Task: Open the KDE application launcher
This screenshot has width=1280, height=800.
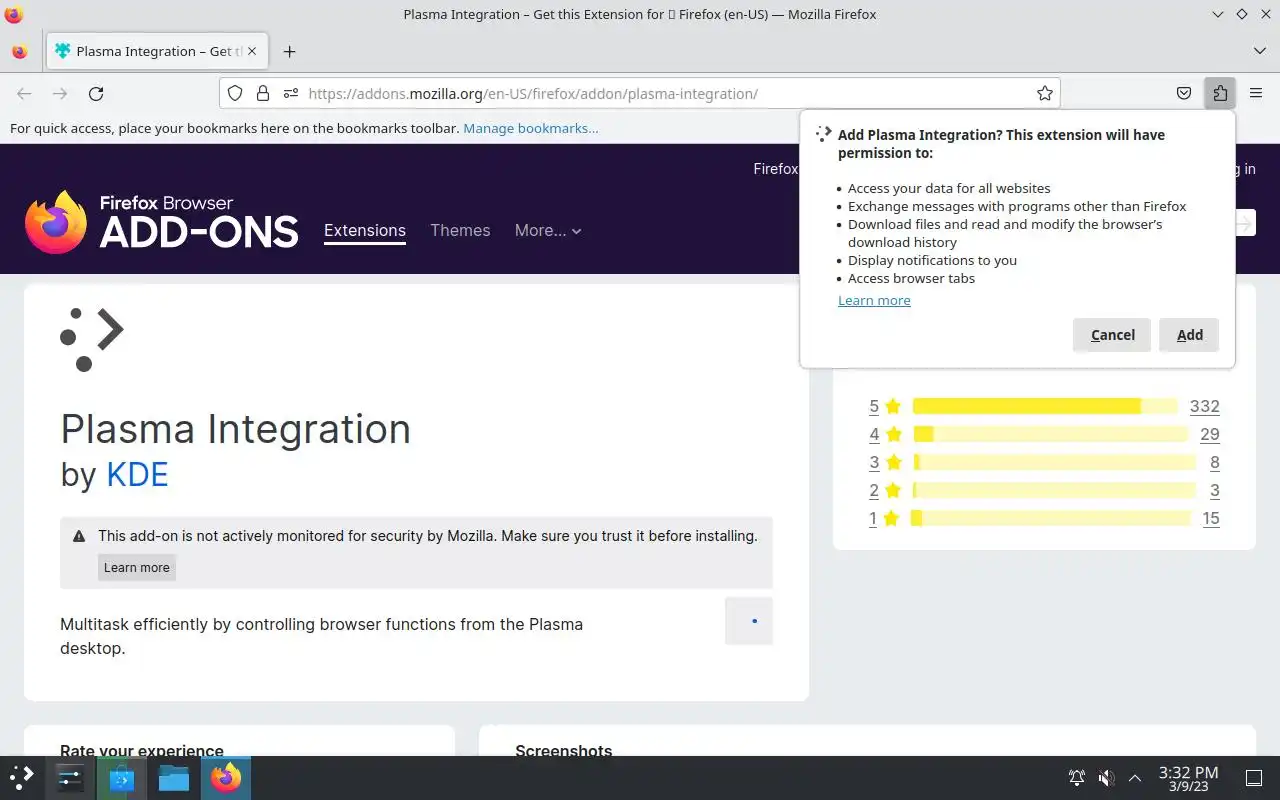Action: point(21,777)
